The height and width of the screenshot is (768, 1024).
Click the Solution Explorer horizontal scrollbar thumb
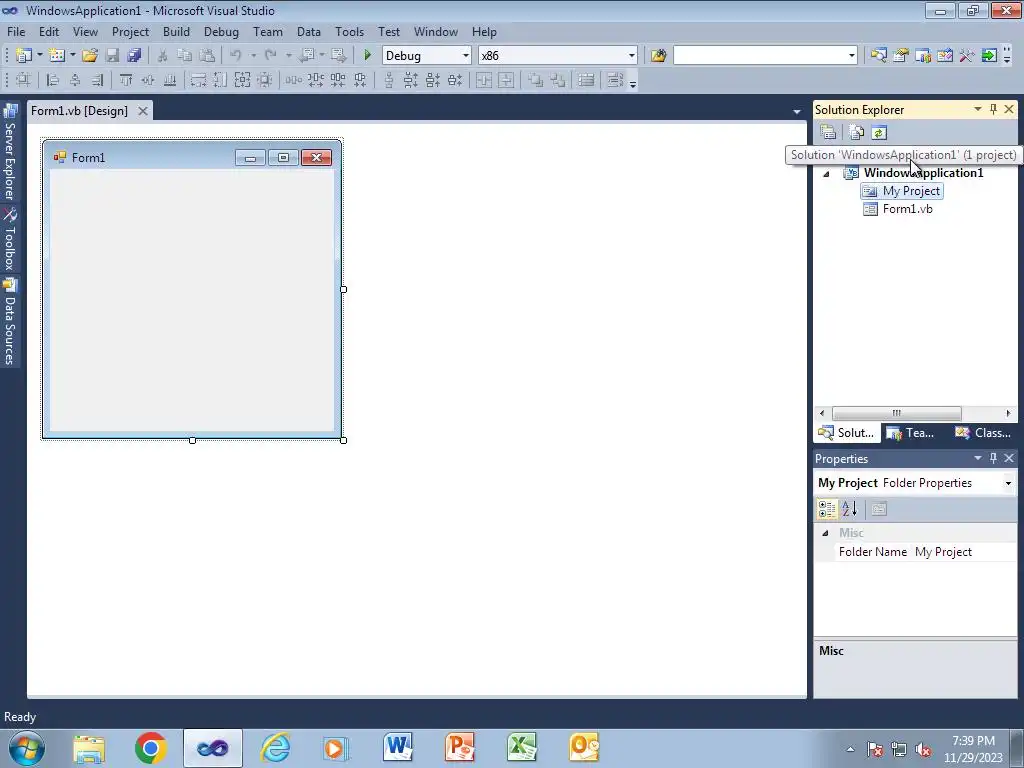pyautogui.click(x=897, y=413)
